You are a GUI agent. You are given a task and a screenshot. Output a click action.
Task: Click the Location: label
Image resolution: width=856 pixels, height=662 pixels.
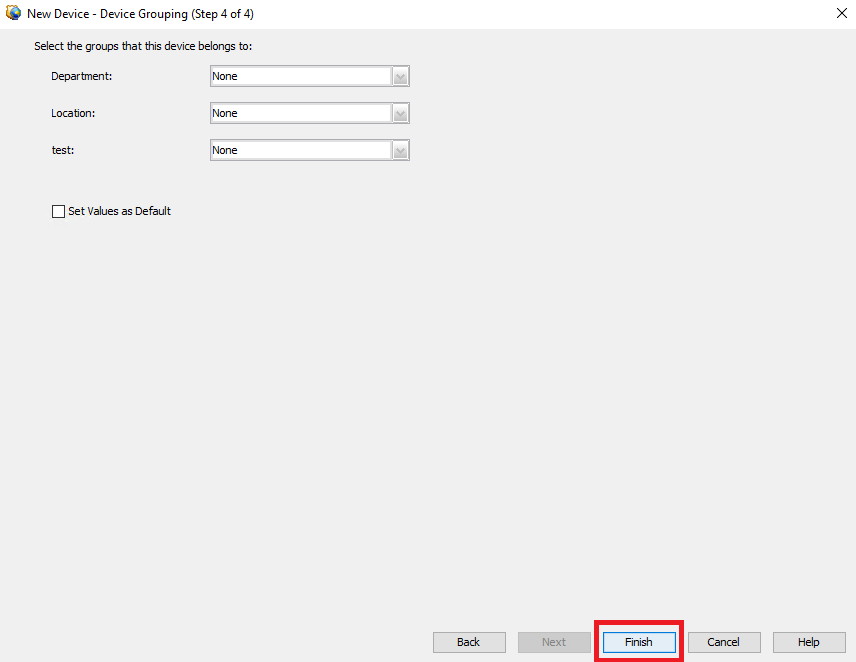73,114
